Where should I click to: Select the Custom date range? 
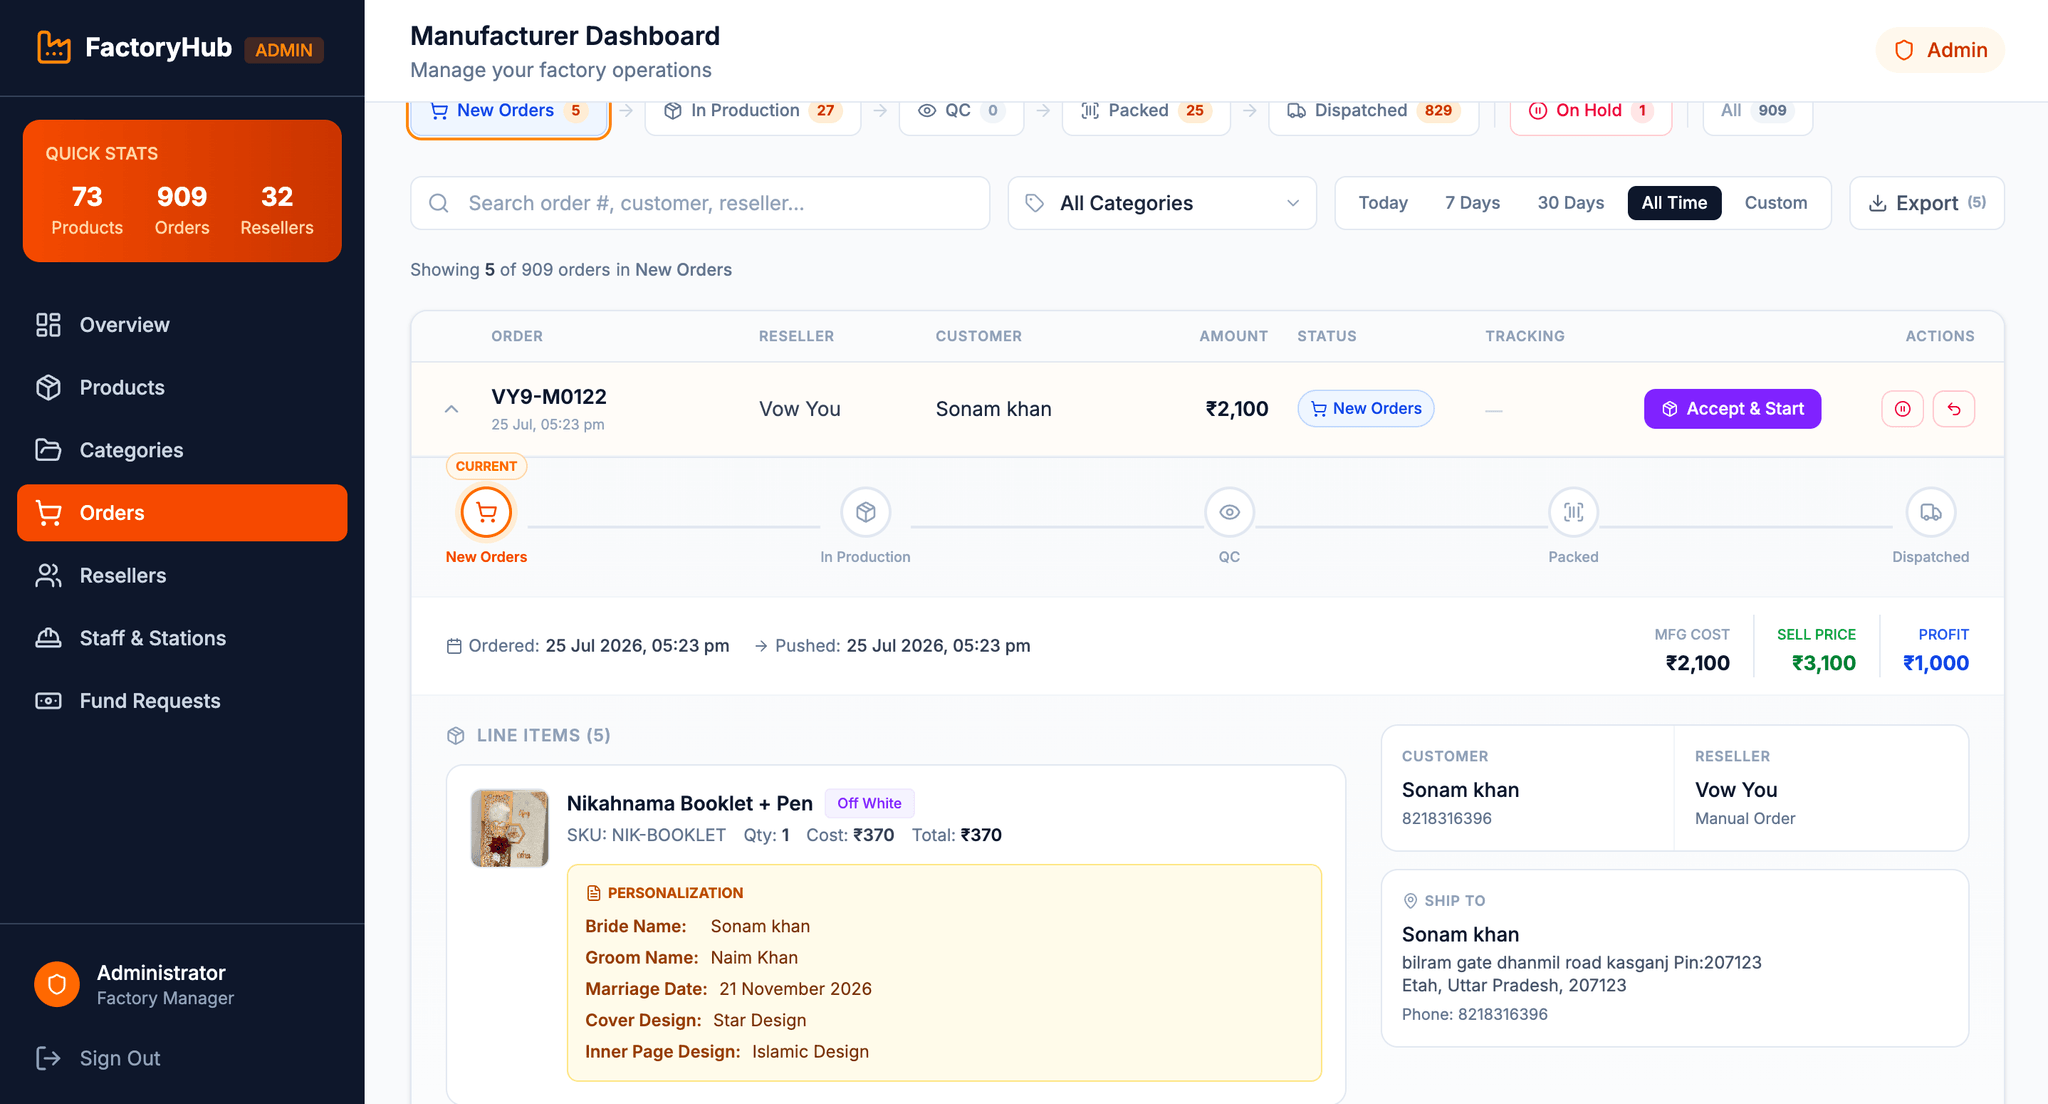click(x=1776, y=203)
